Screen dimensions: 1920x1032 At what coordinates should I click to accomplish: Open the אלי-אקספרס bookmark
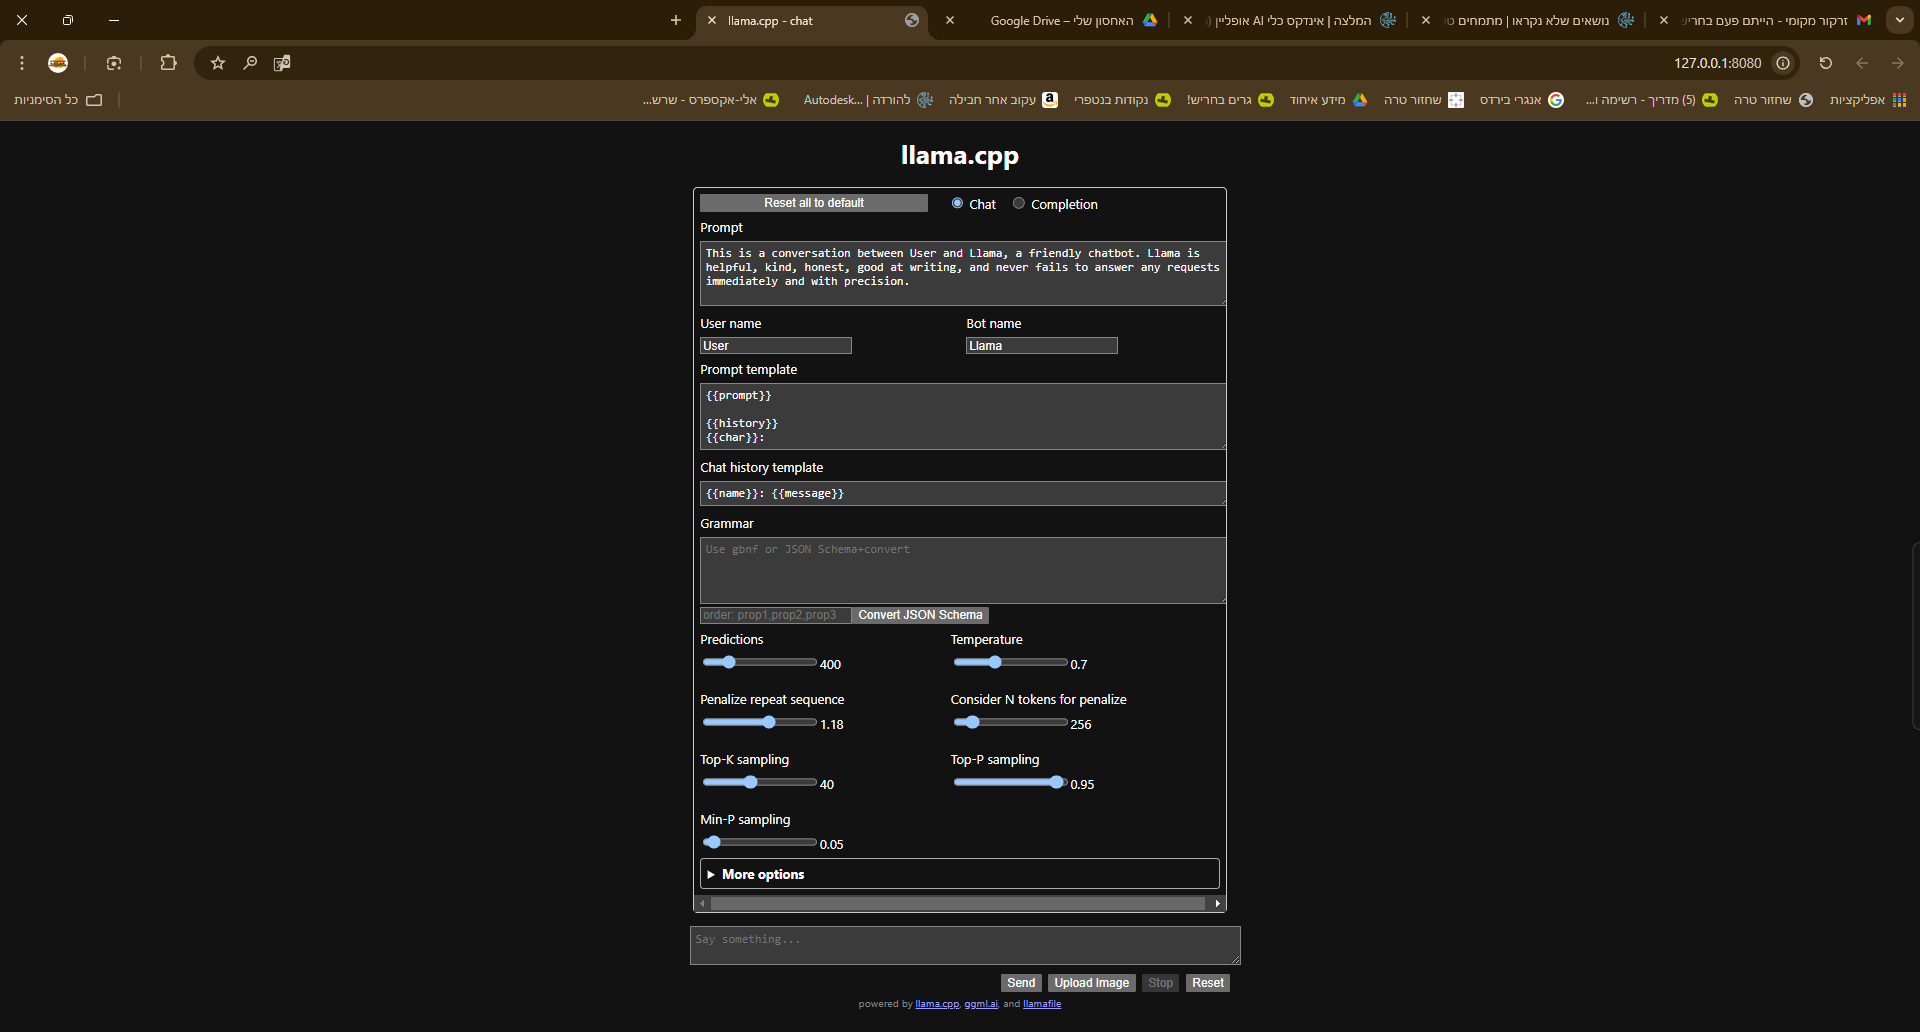pos(711,100)
